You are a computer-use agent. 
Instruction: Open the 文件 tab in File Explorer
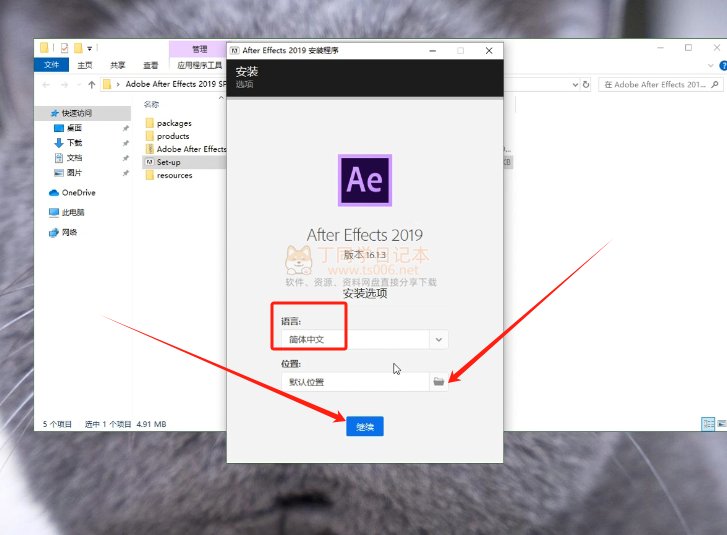point(51,65)
